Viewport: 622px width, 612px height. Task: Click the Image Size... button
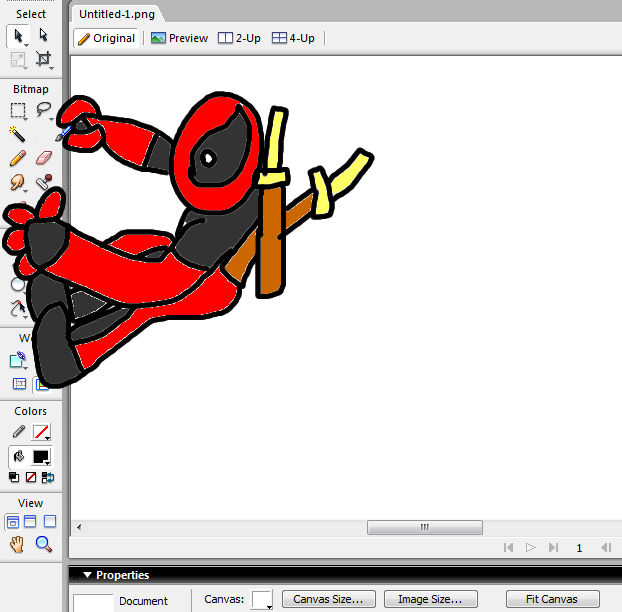click(430, 599)
